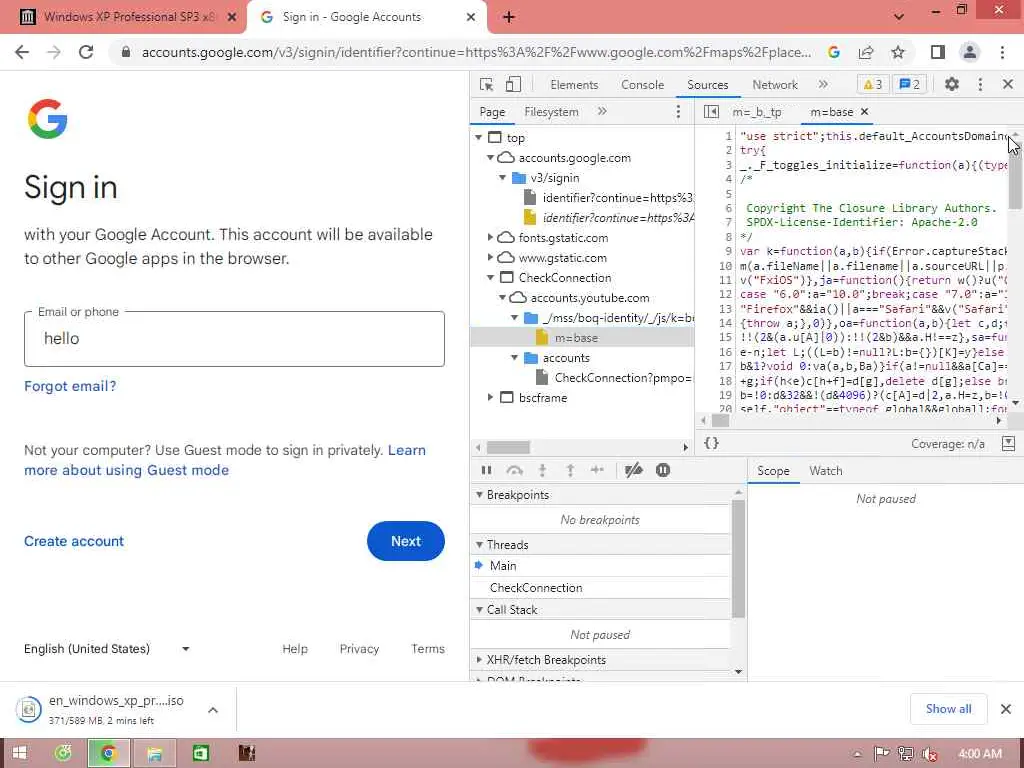Collapse the Call Stack section
Screen dimensions: 1024x768
tap(479, 610)
